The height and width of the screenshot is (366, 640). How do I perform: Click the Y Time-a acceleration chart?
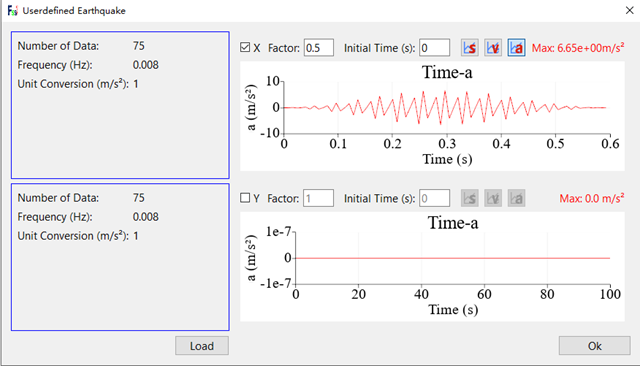432,267
